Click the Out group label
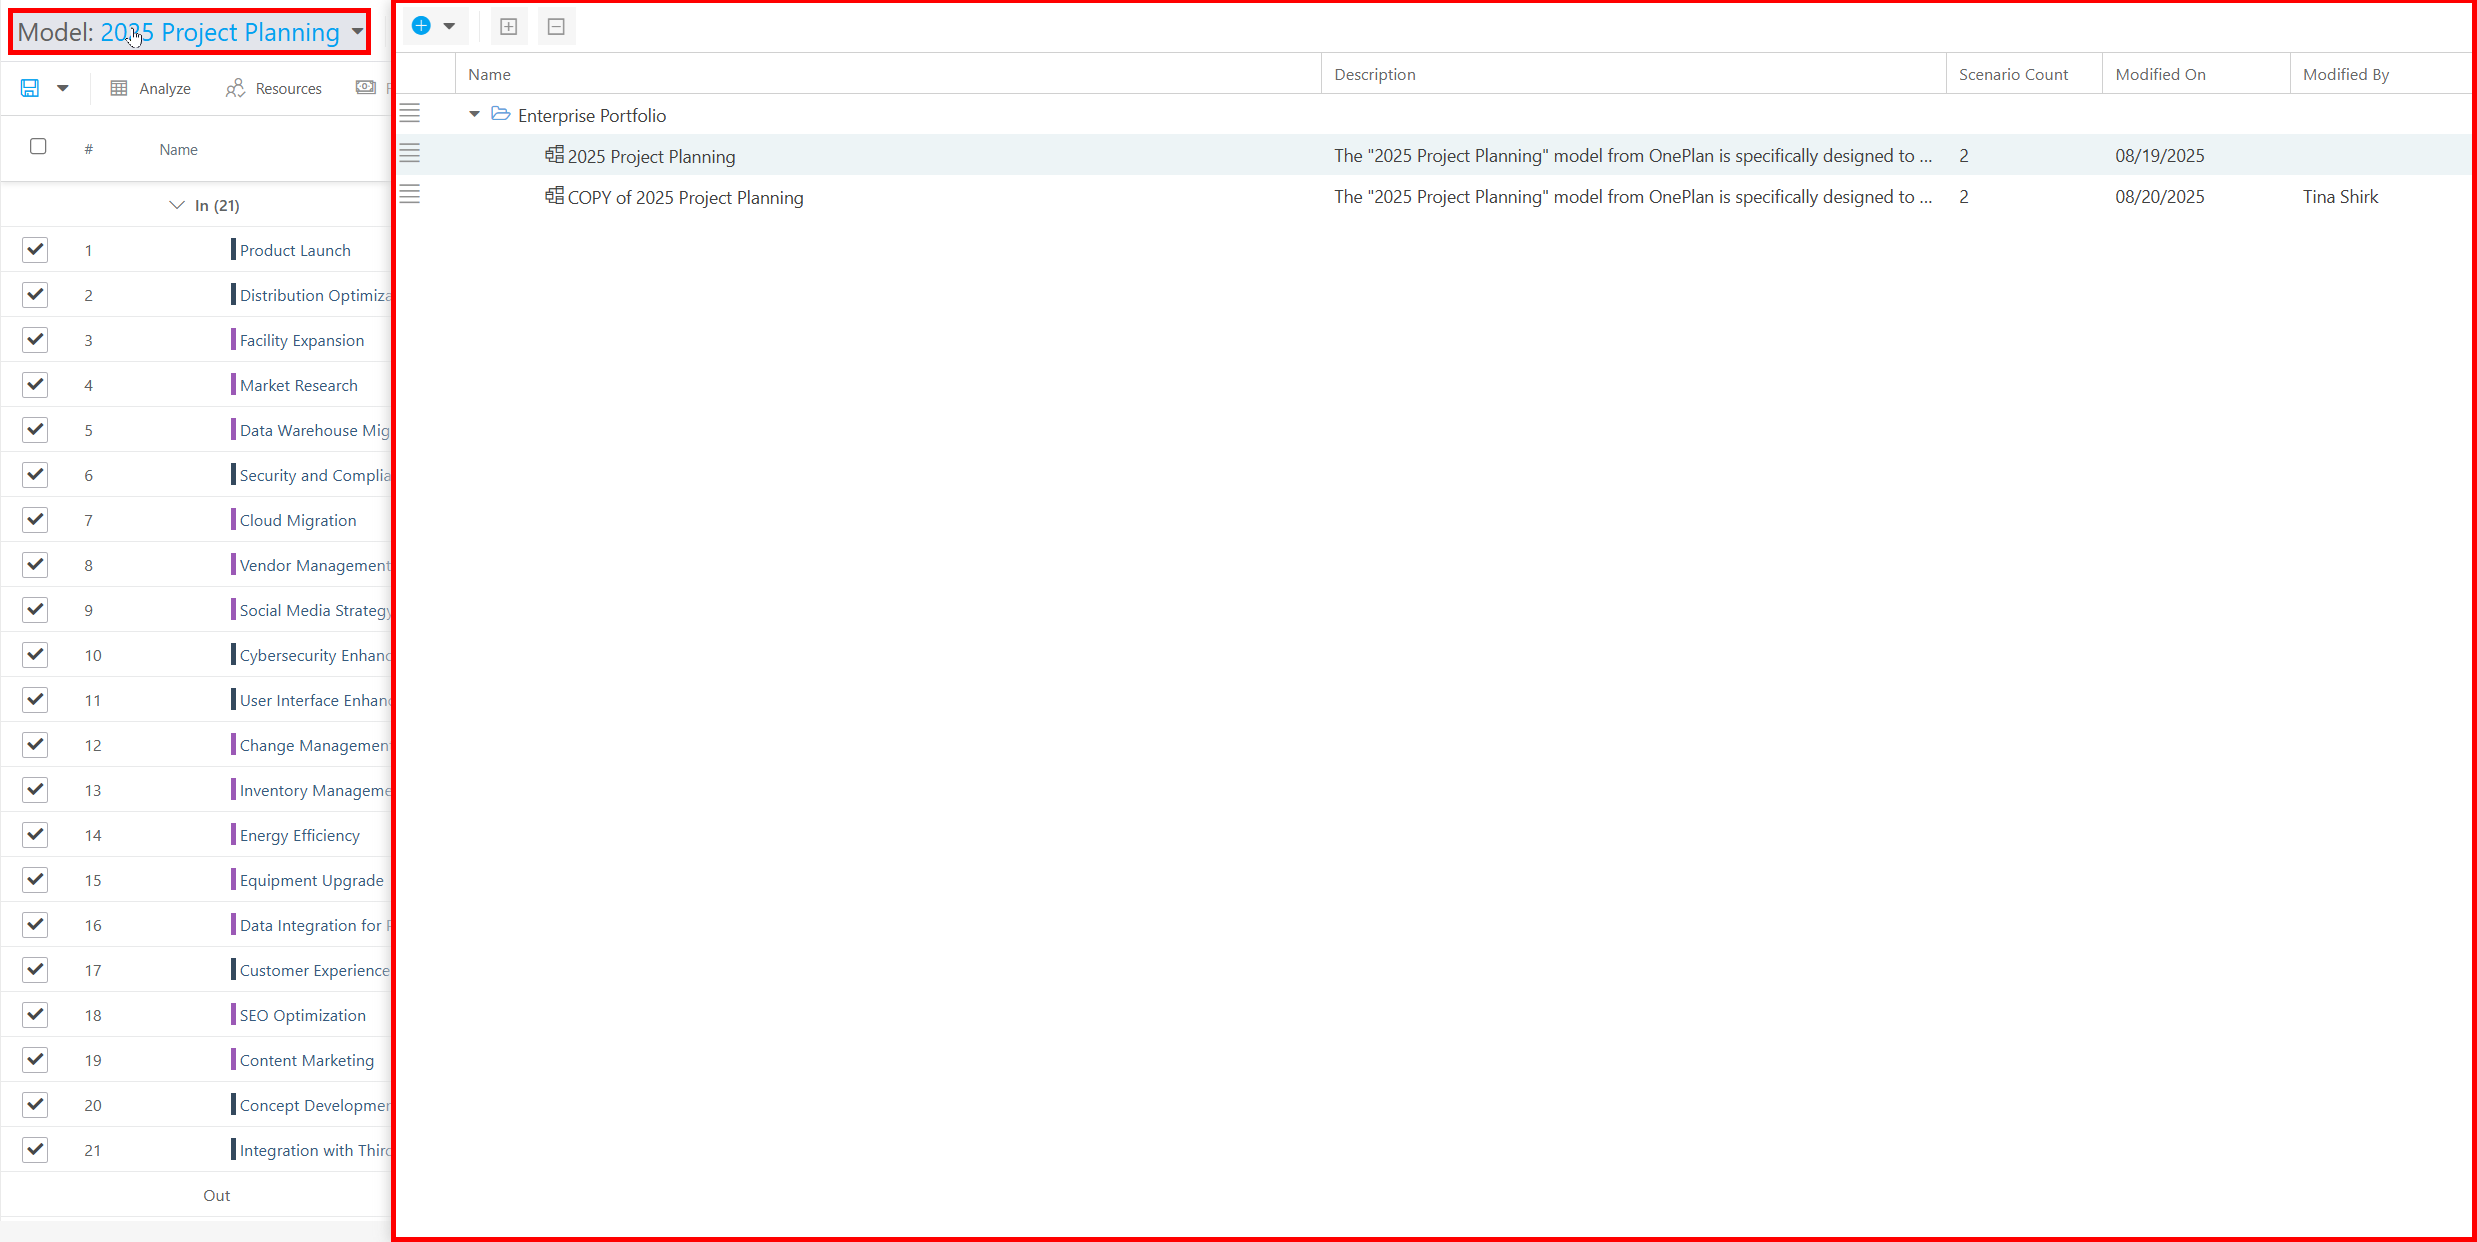The width and height of the screenshot is (2477, 1242). (216, 1195)
